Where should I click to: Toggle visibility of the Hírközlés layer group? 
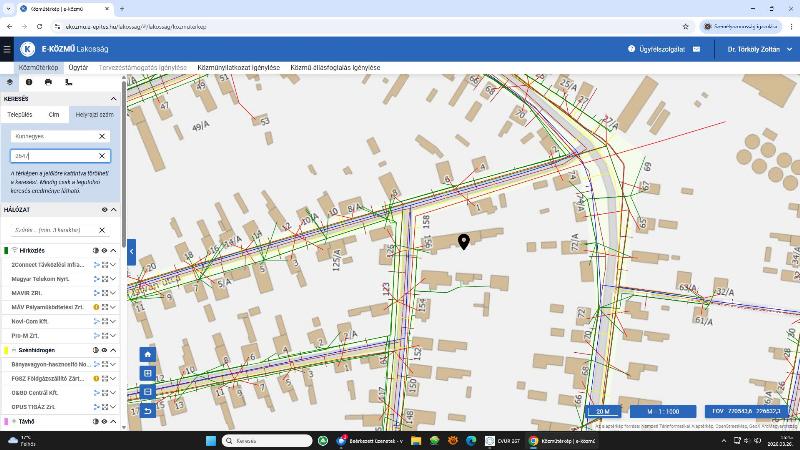click(x=104, y=250)
